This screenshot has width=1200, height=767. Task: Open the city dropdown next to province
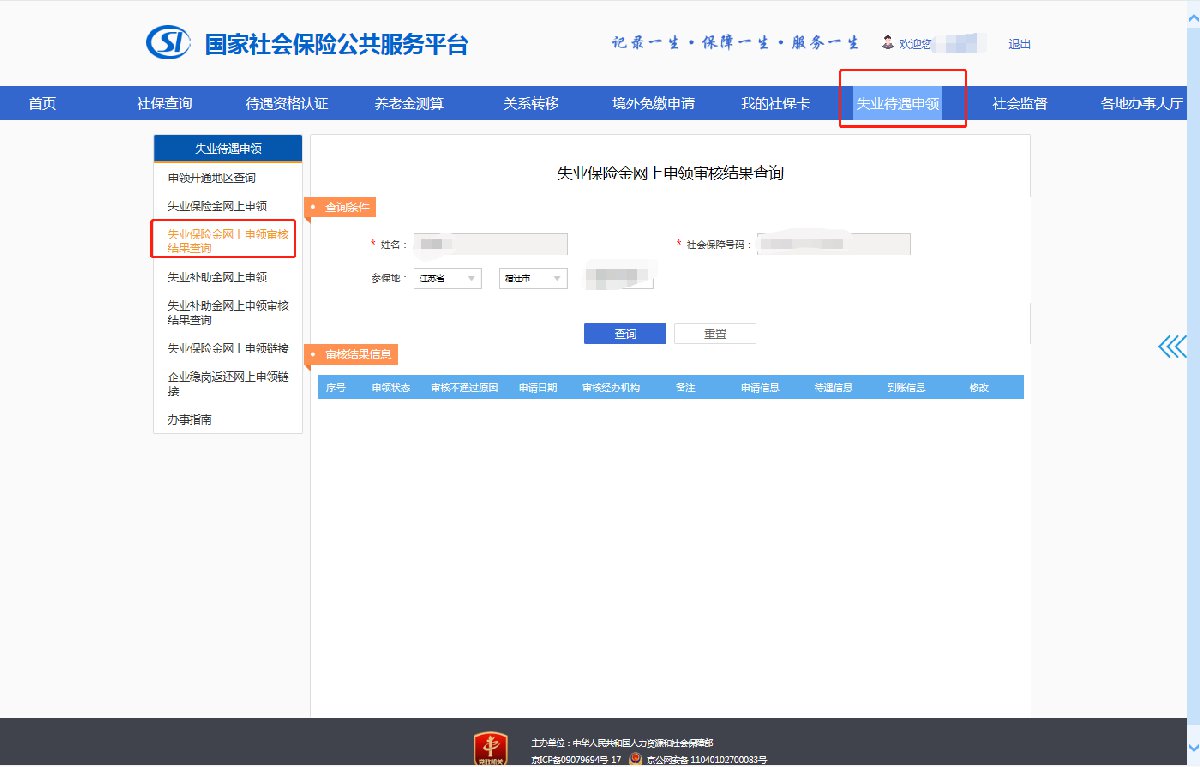click(x=532, y=279)
